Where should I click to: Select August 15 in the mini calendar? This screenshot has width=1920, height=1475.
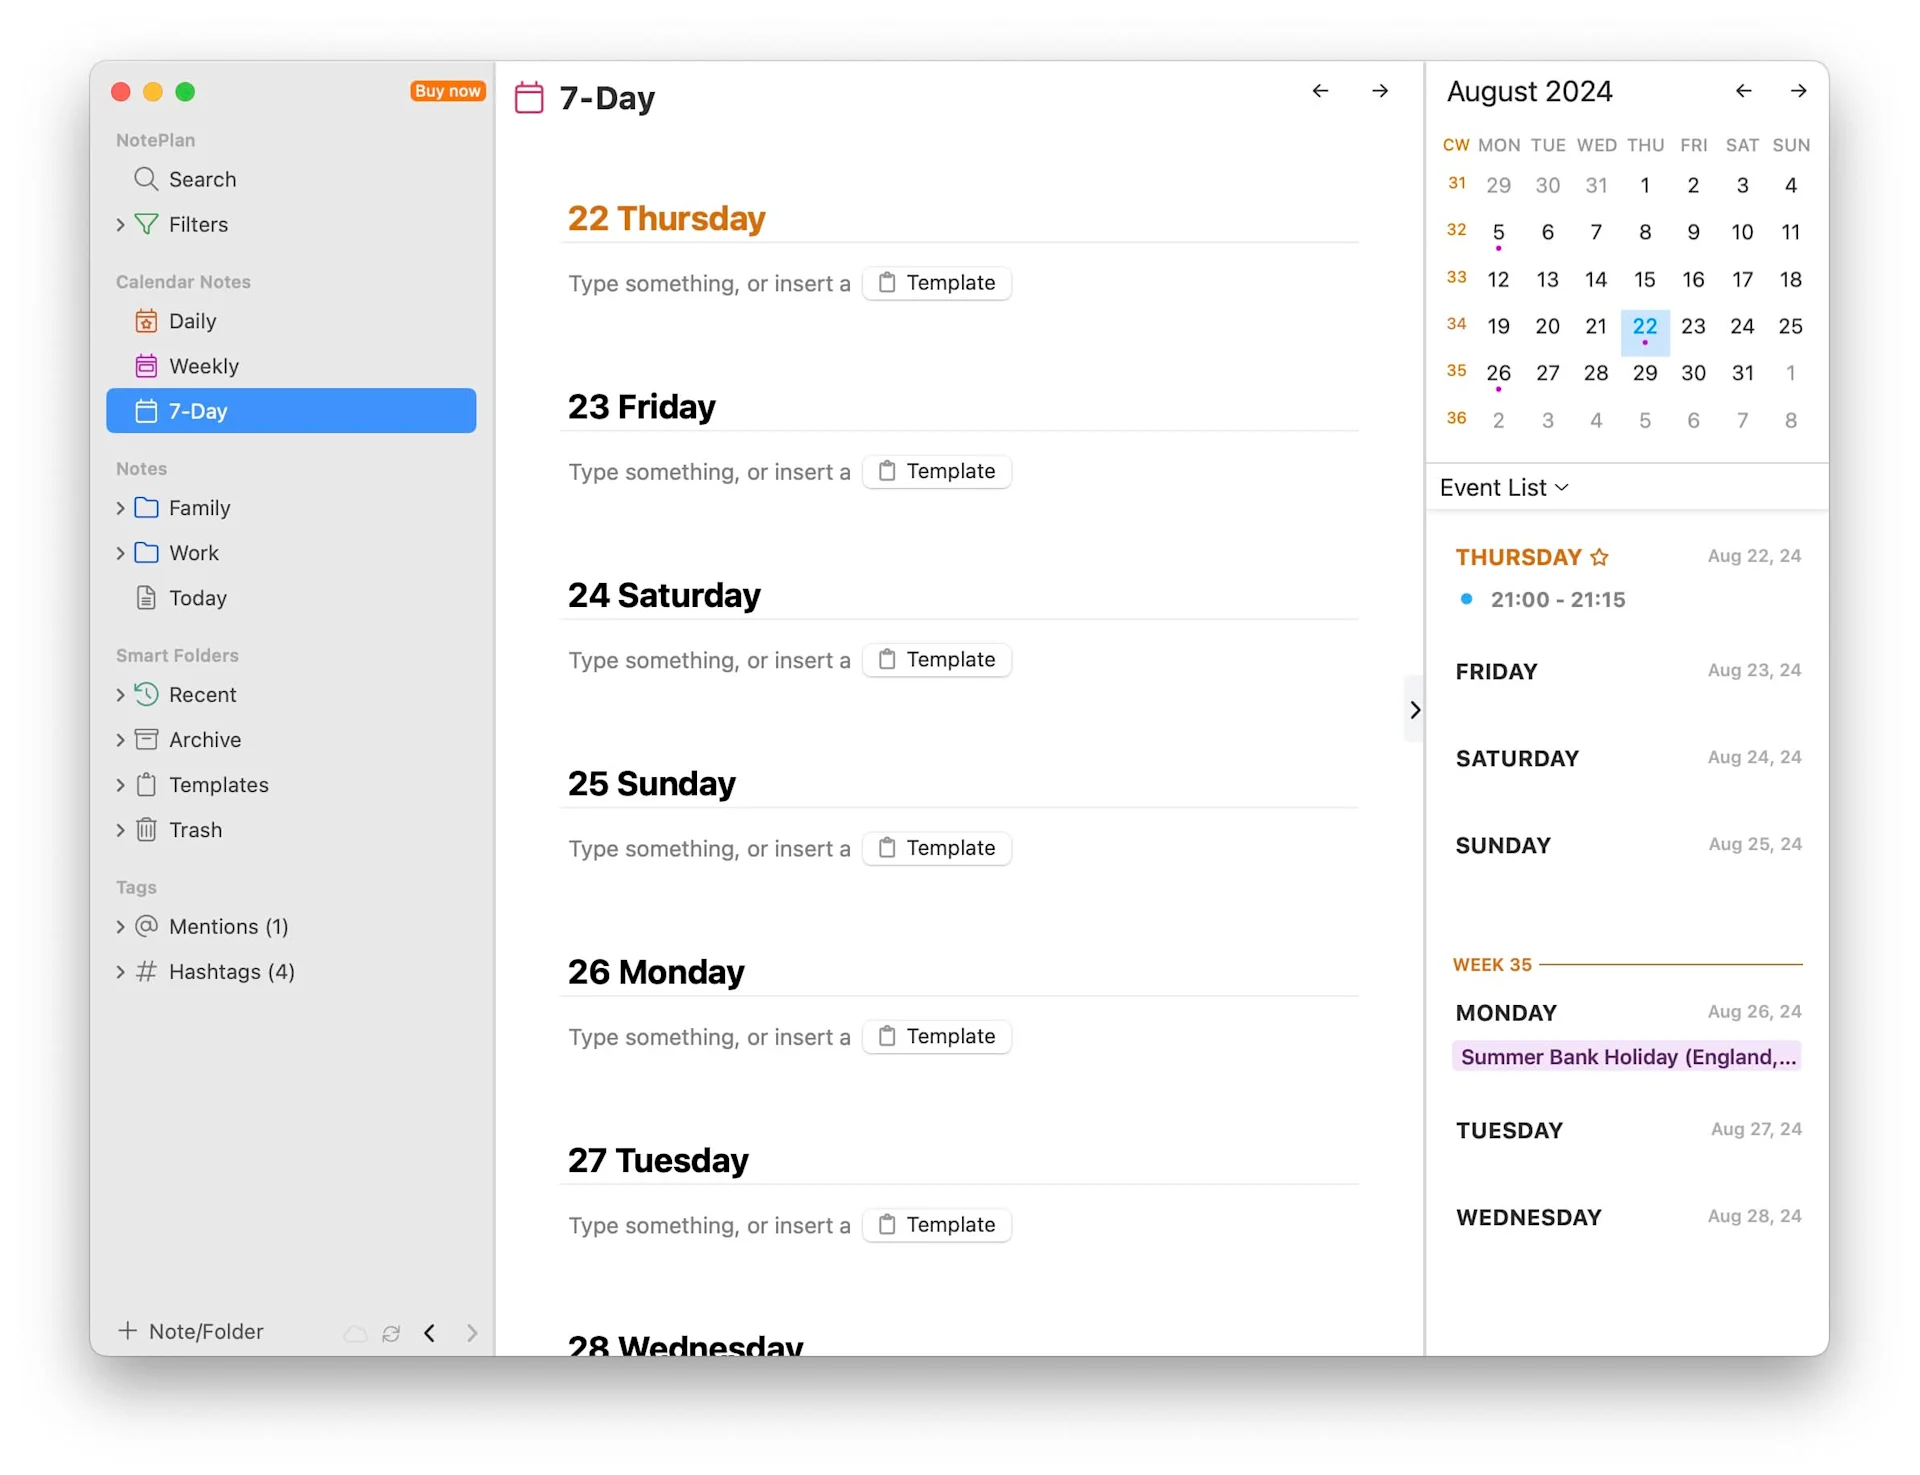[x=1644, y=279]
